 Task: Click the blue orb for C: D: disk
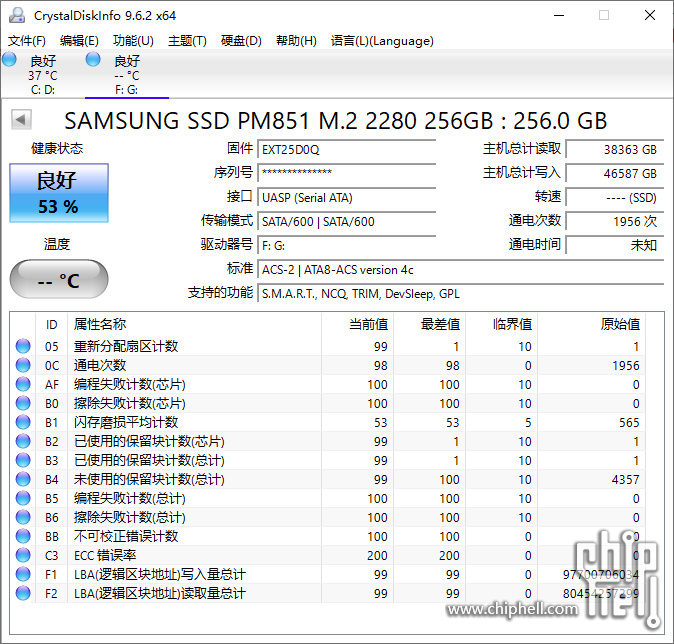(x=9, y=59)
